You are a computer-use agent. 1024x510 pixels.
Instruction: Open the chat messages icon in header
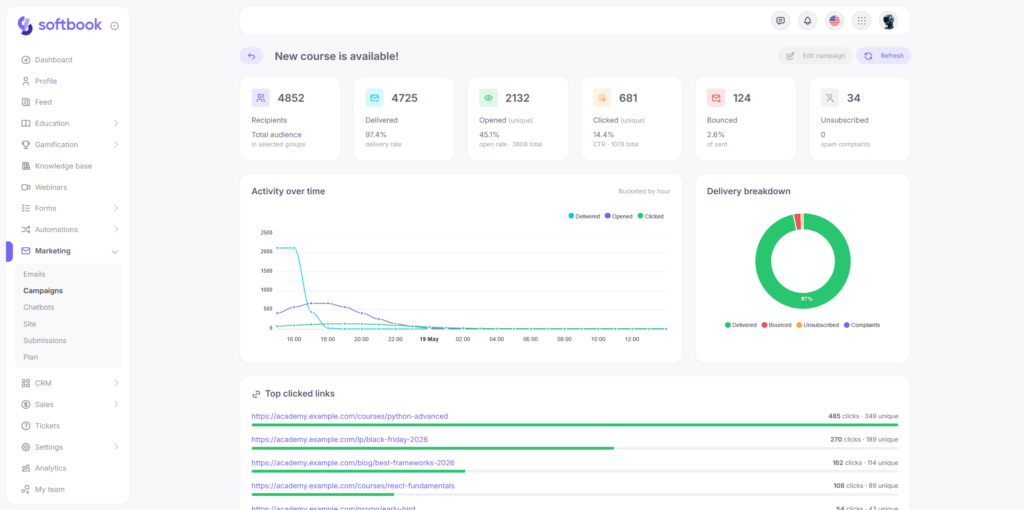coord(780,21)
